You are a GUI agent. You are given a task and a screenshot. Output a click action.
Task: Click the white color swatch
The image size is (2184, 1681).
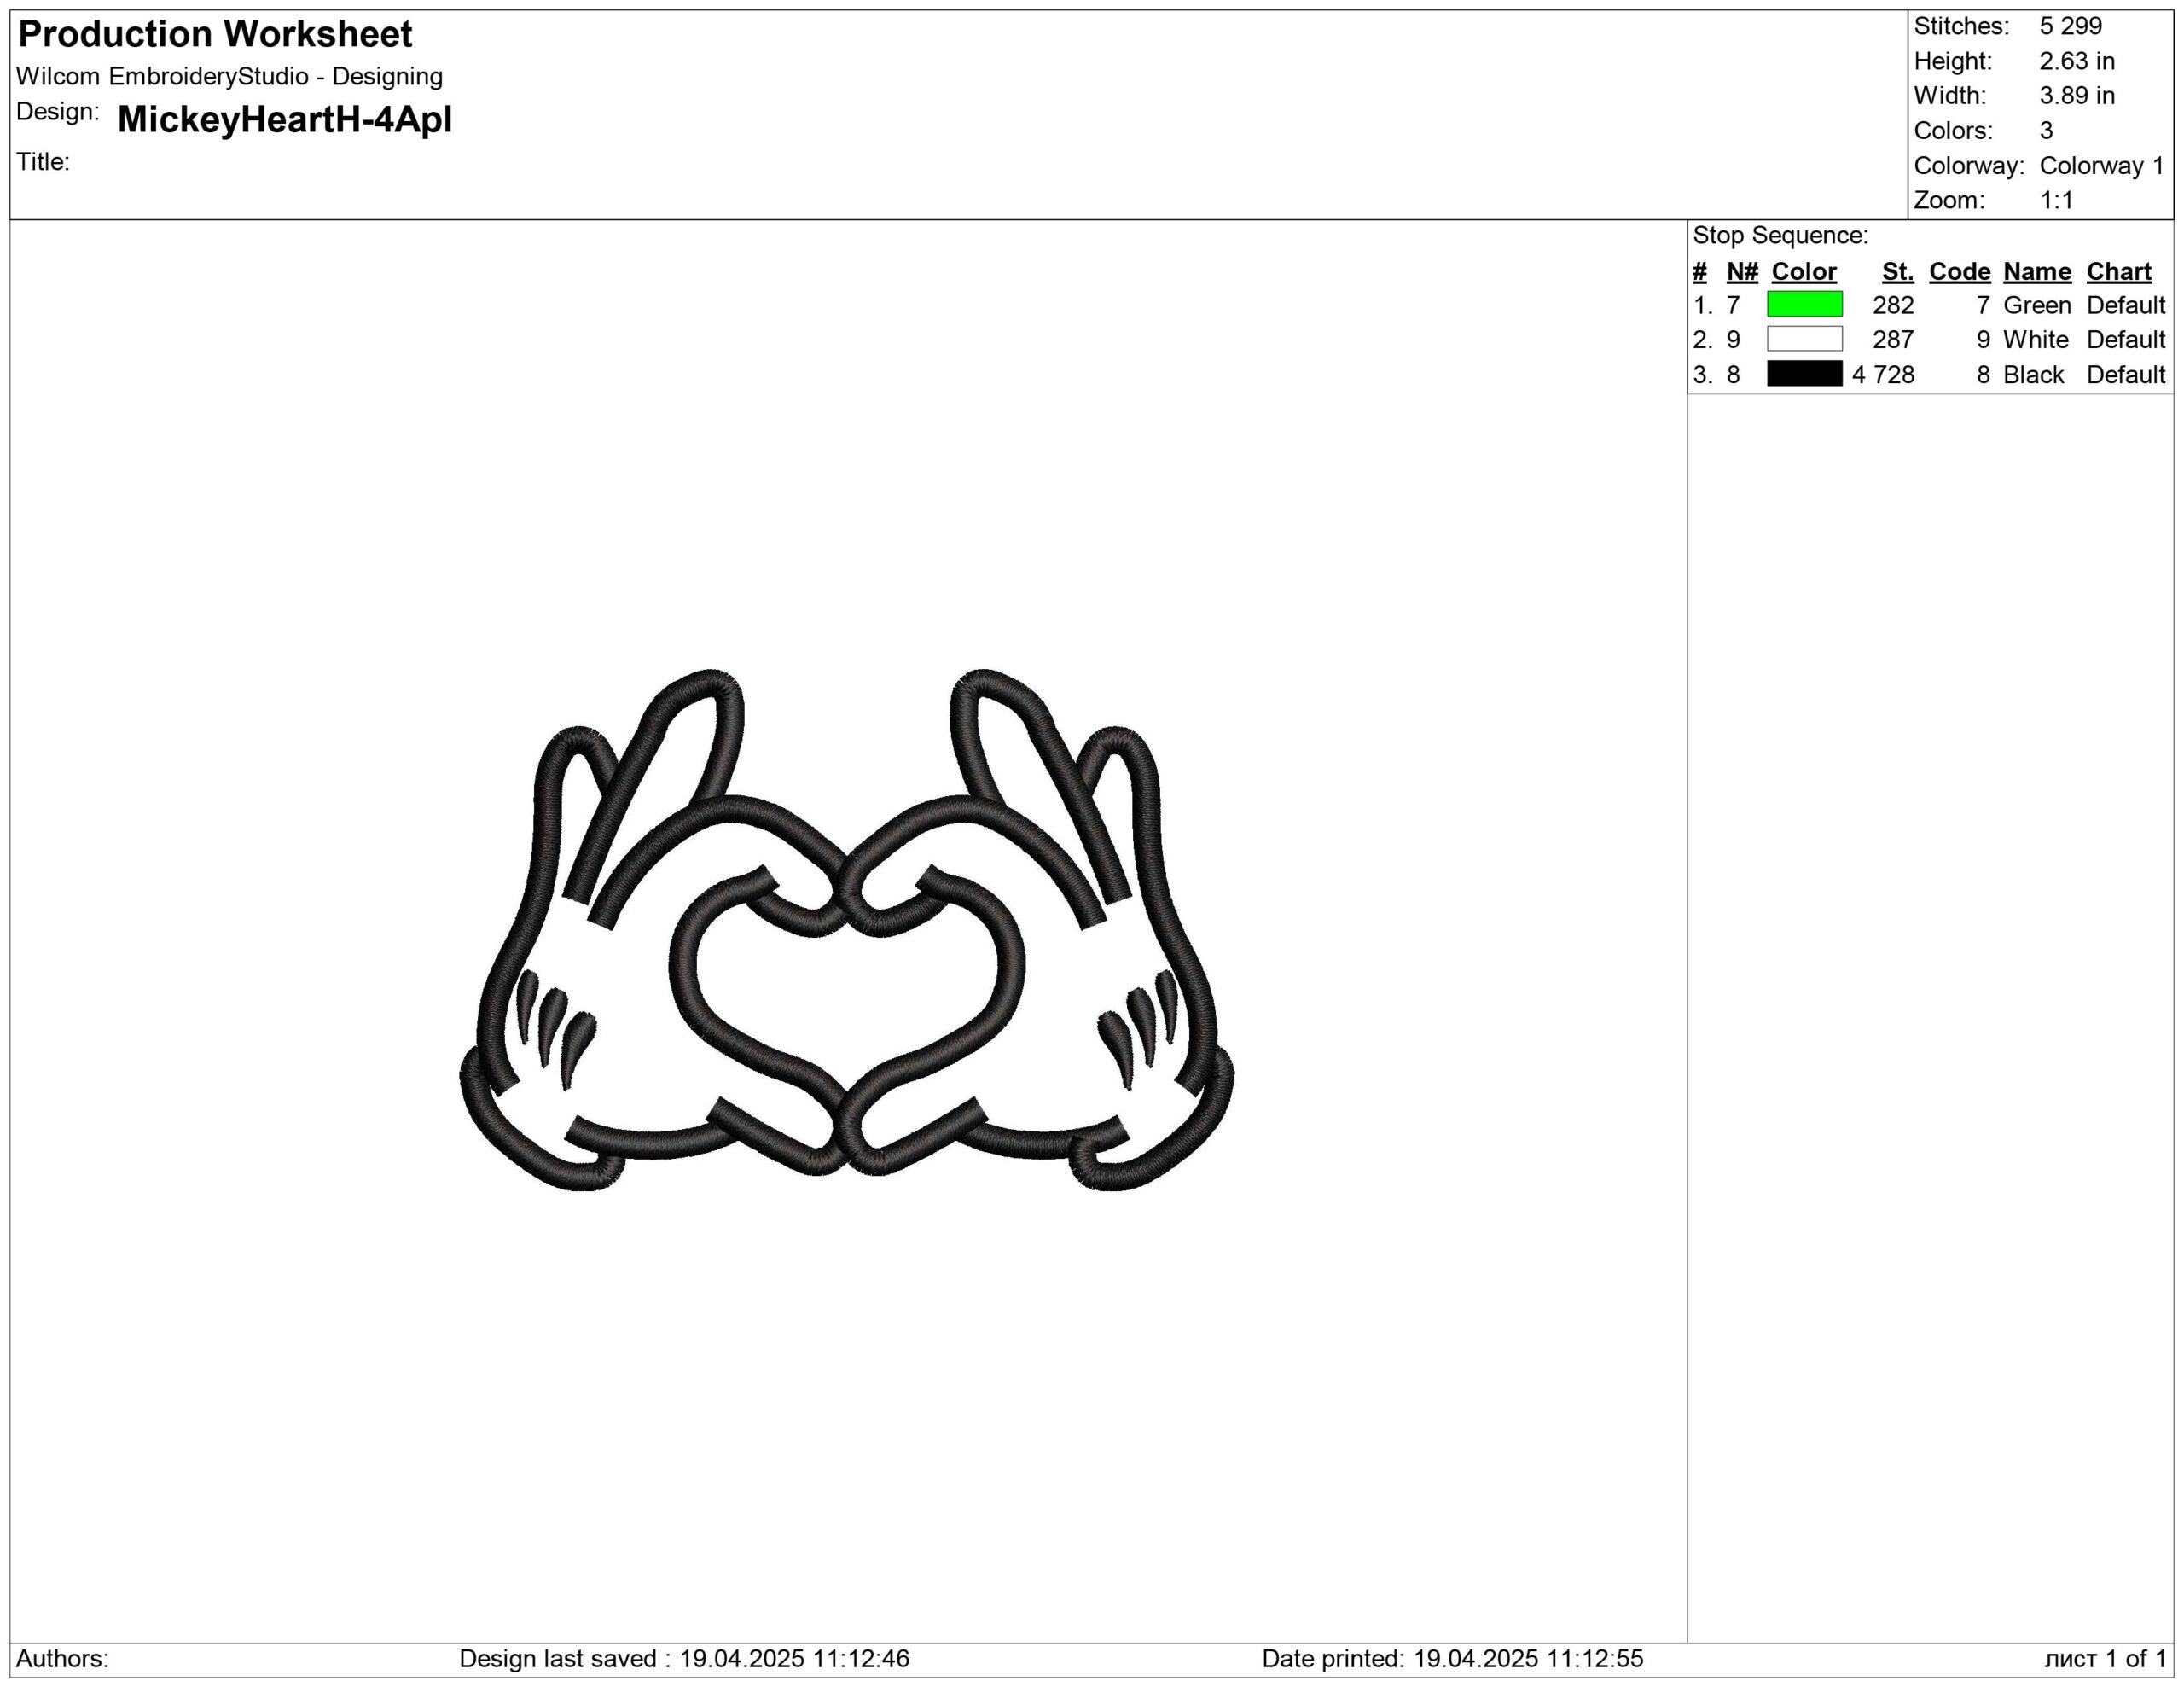point(1804,339)
